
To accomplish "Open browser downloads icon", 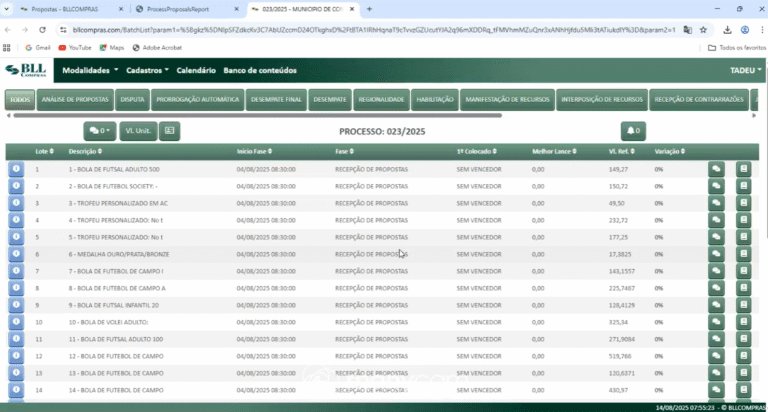I will coord(727,30).
